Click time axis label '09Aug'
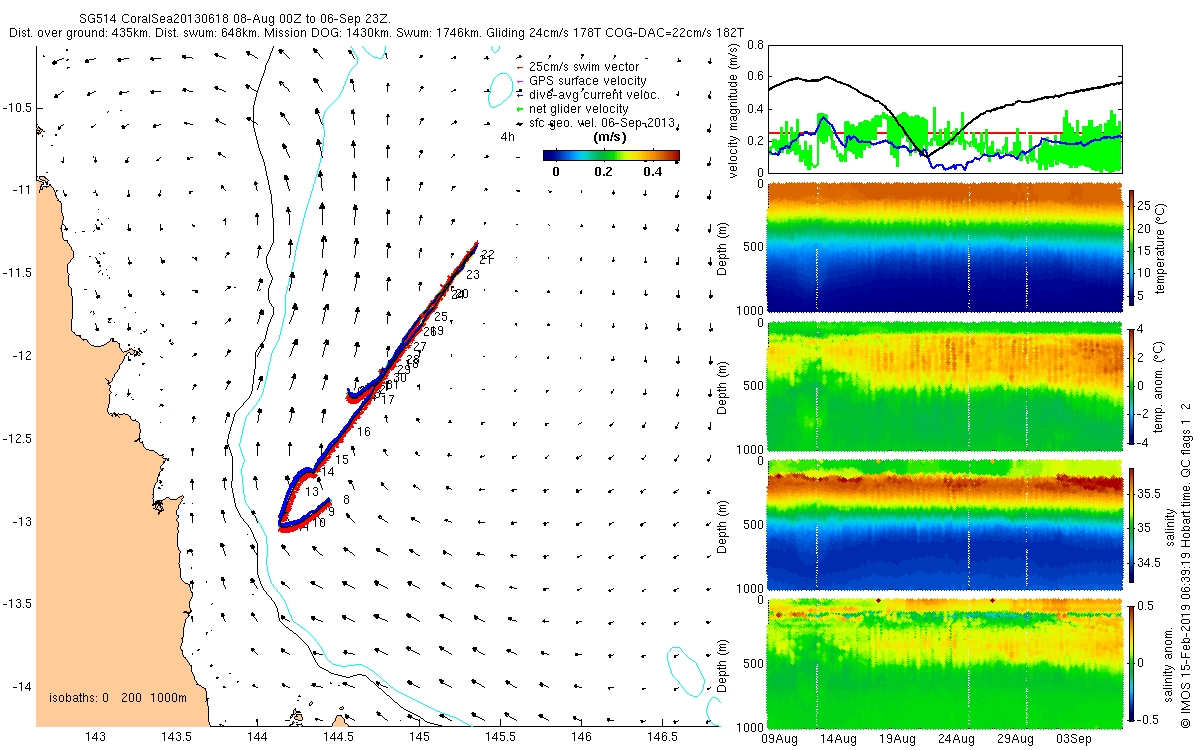The height and width of the screenshot is (750, 1200). click(x=778, y=739)
